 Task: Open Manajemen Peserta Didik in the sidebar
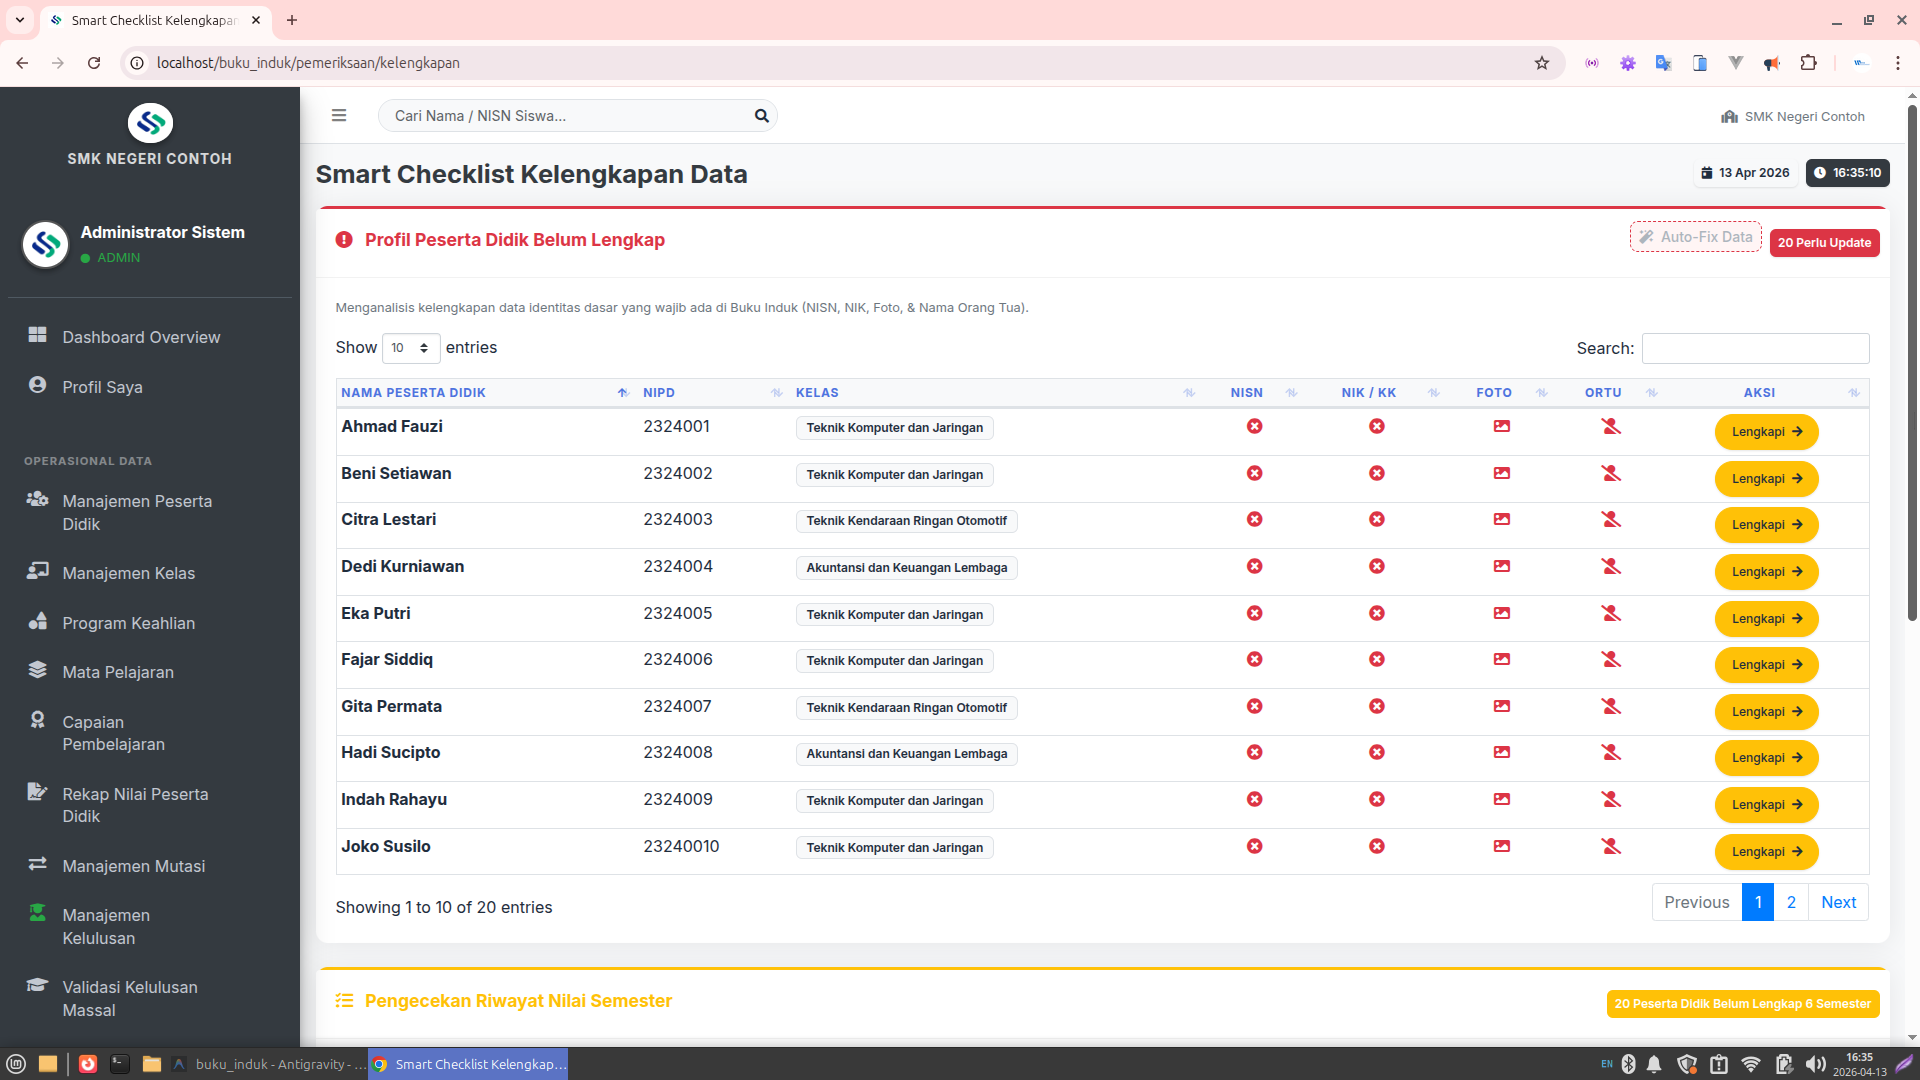[x=137, y=512]
